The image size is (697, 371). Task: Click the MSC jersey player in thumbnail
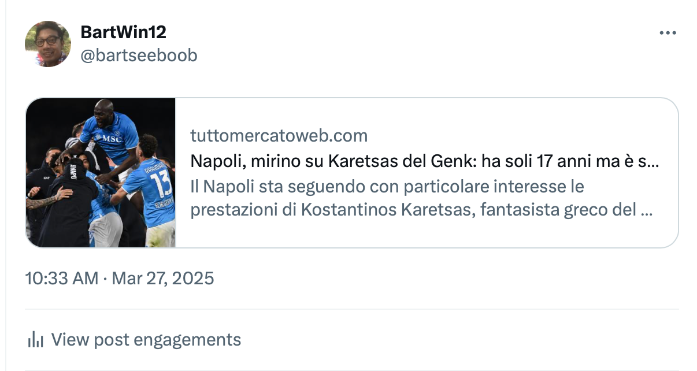tap(111, 133)
